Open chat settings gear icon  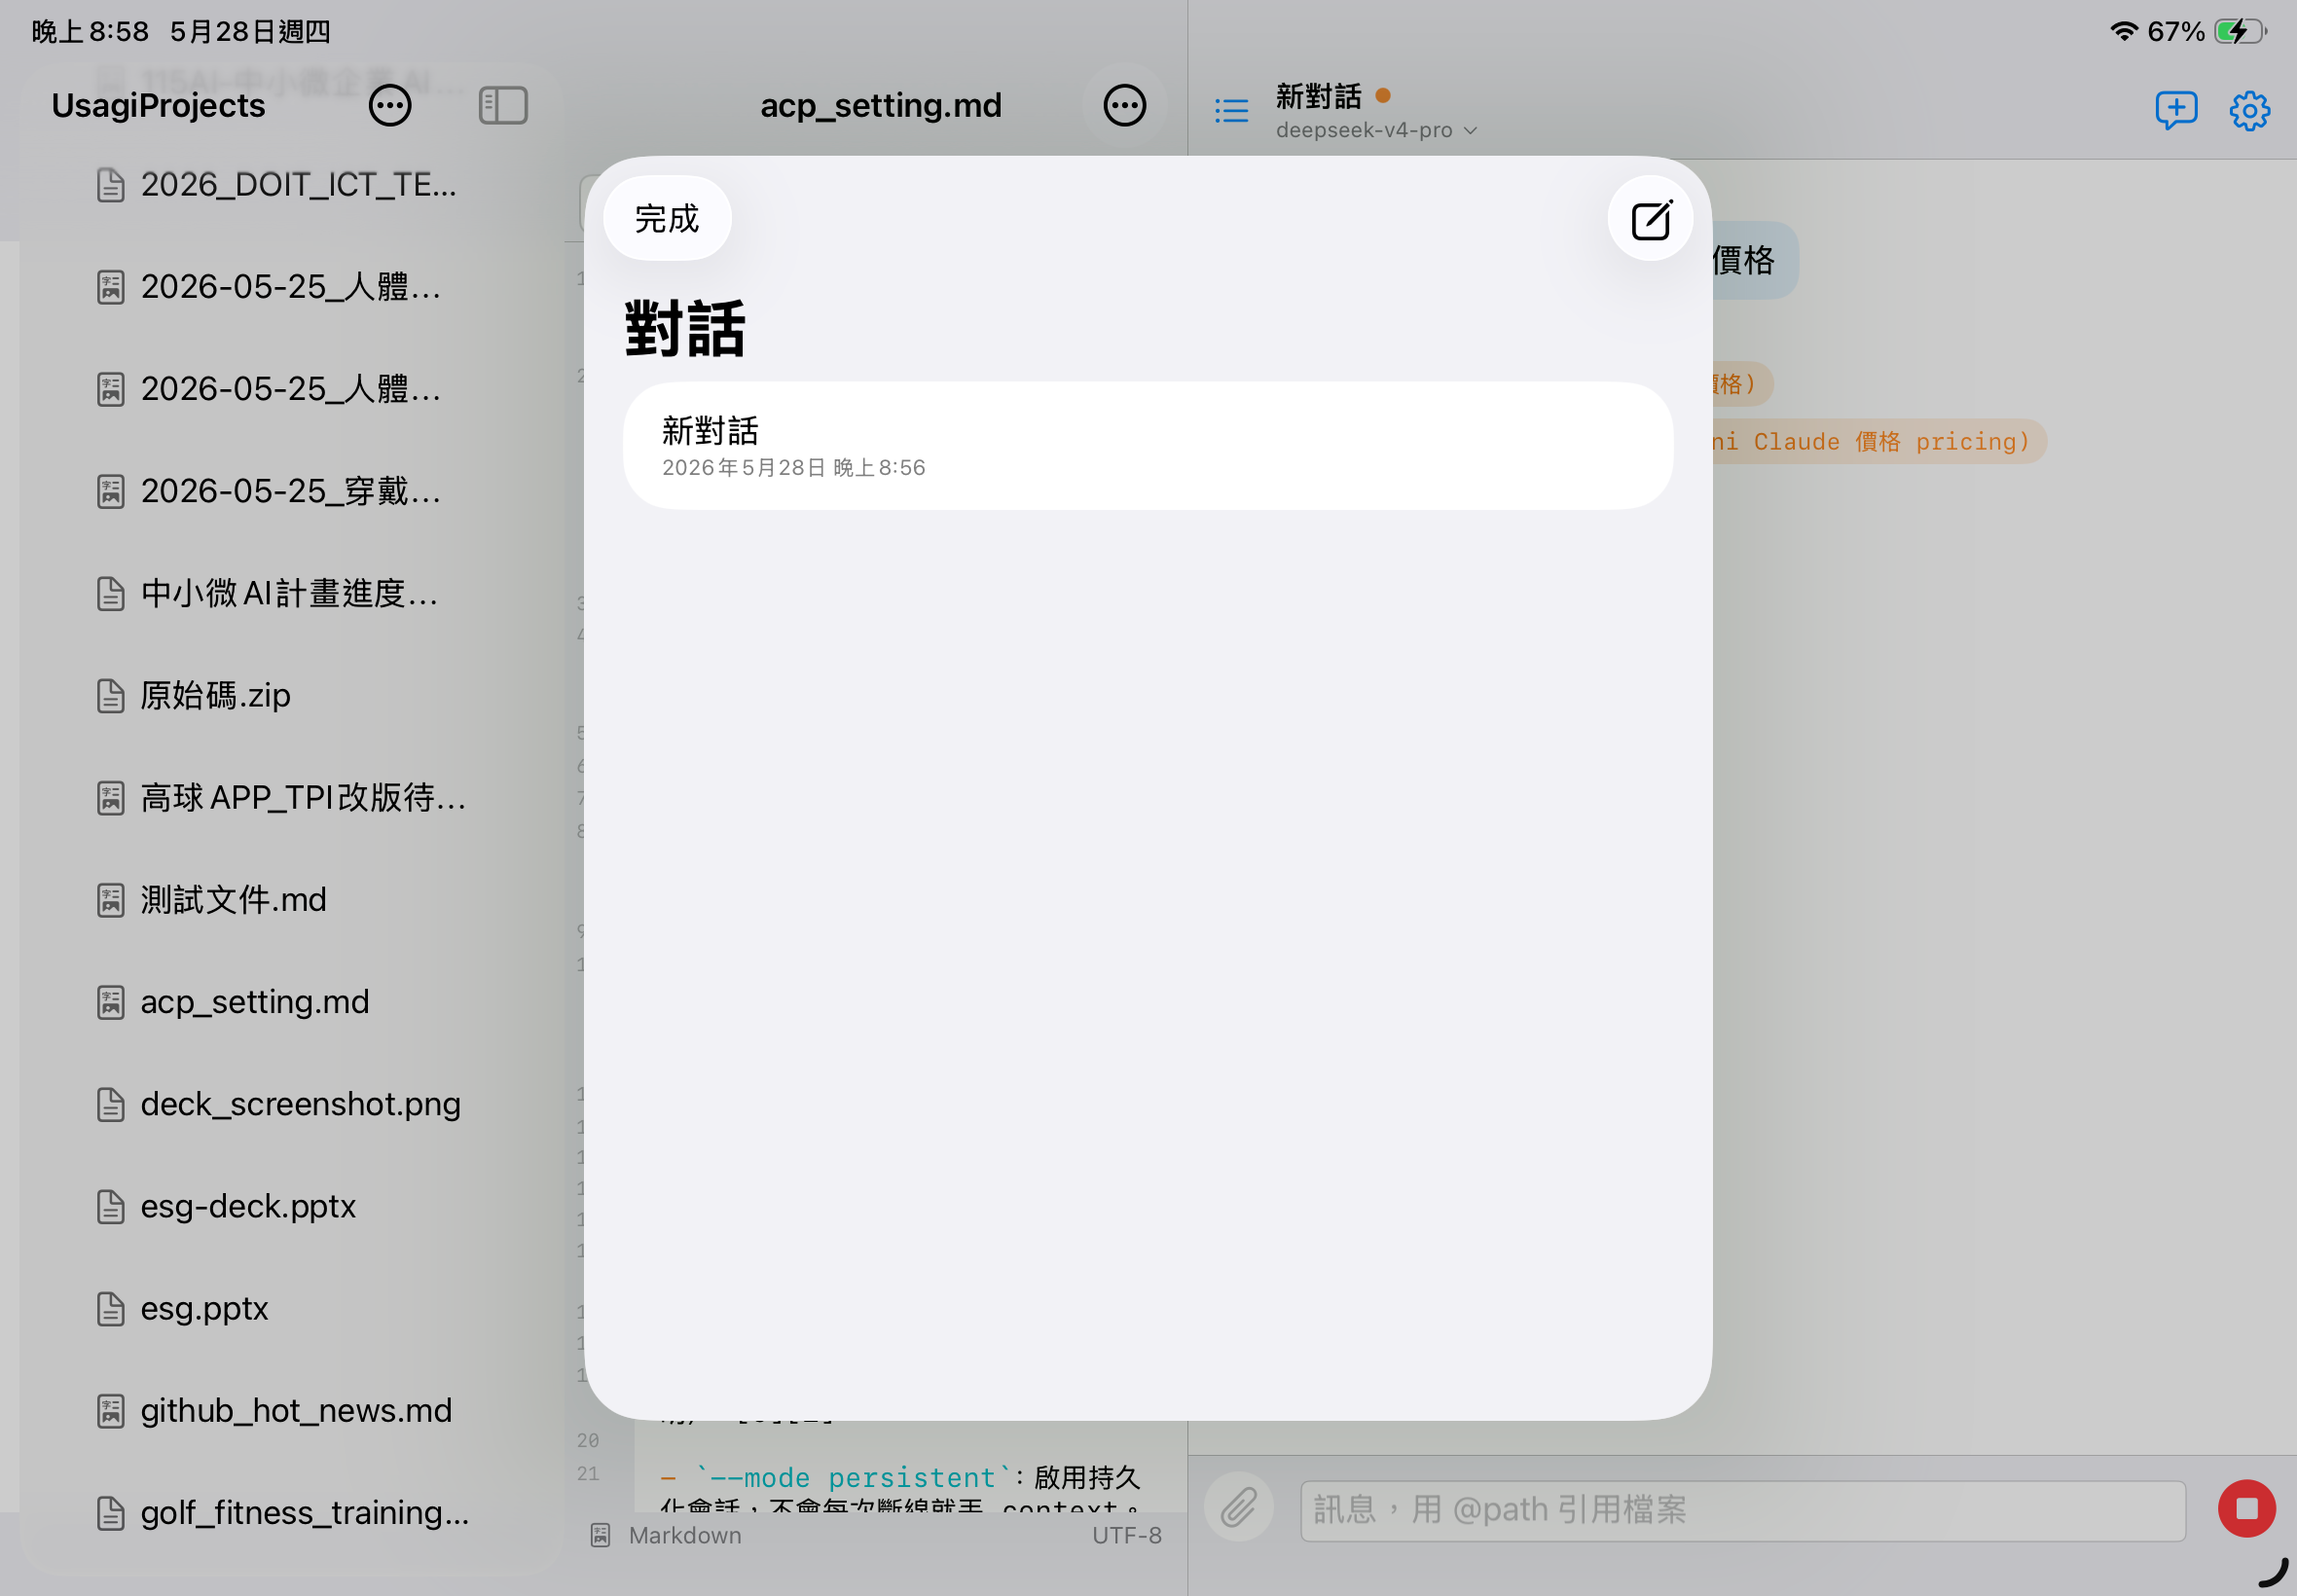(2249, 110)
